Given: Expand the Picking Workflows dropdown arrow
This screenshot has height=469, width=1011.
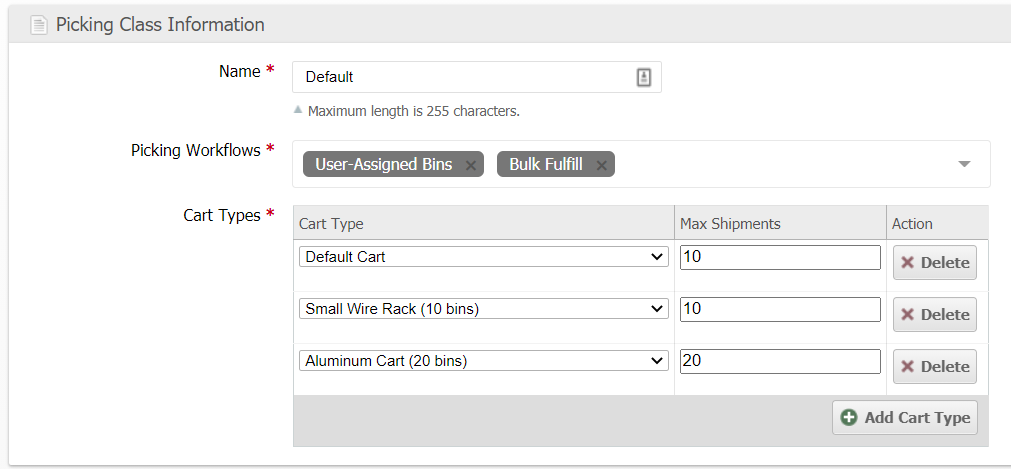Looking at the screenshot, I should 964,164.
